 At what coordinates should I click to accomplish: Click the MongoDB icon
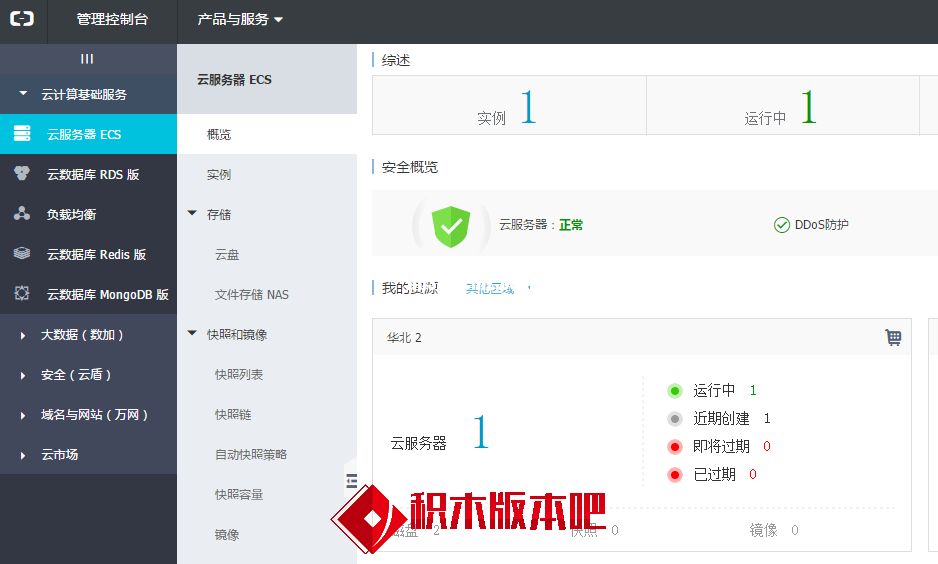pos(22,293)
